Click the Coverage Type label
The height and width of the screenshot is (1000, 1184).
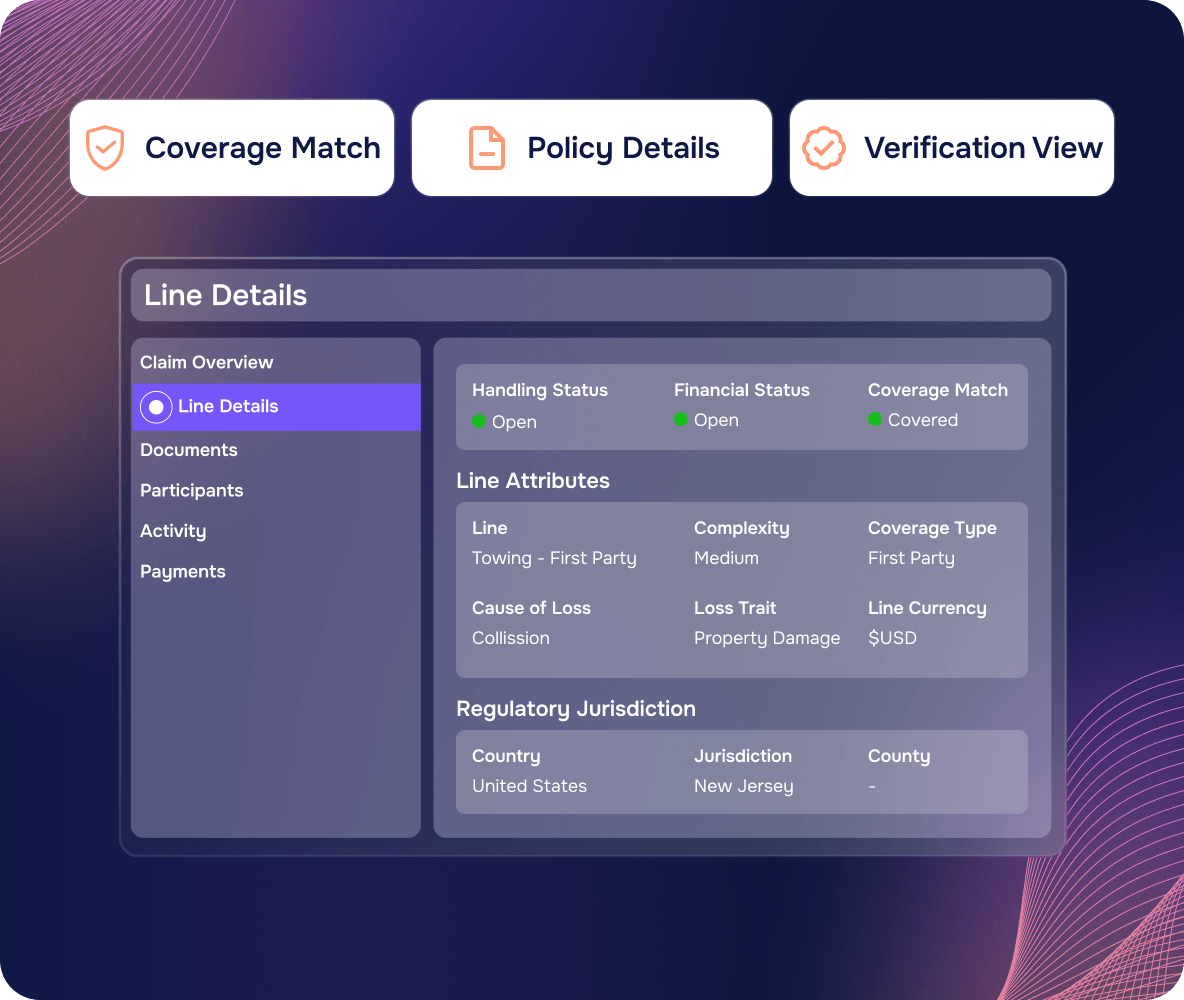[x=932, y=529]
